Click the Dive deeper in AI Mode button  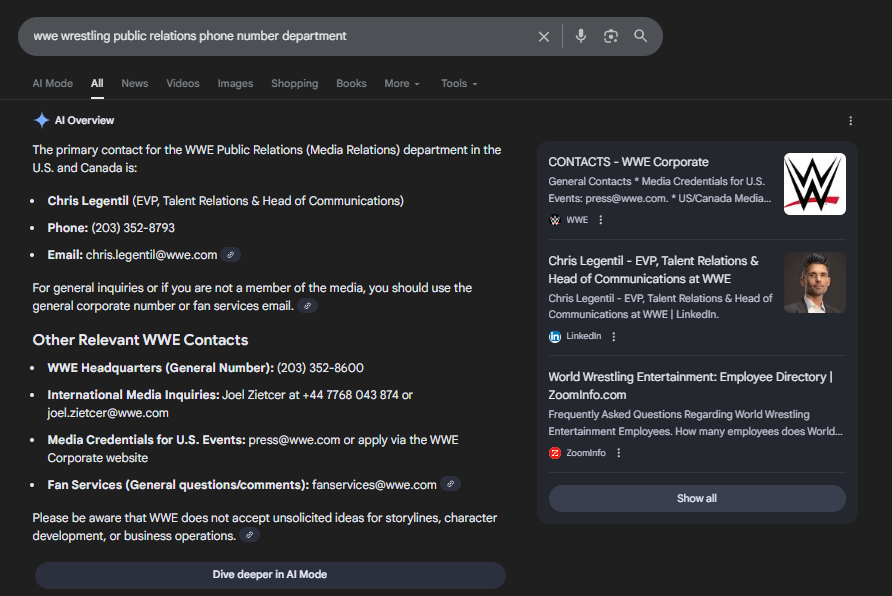270,575
